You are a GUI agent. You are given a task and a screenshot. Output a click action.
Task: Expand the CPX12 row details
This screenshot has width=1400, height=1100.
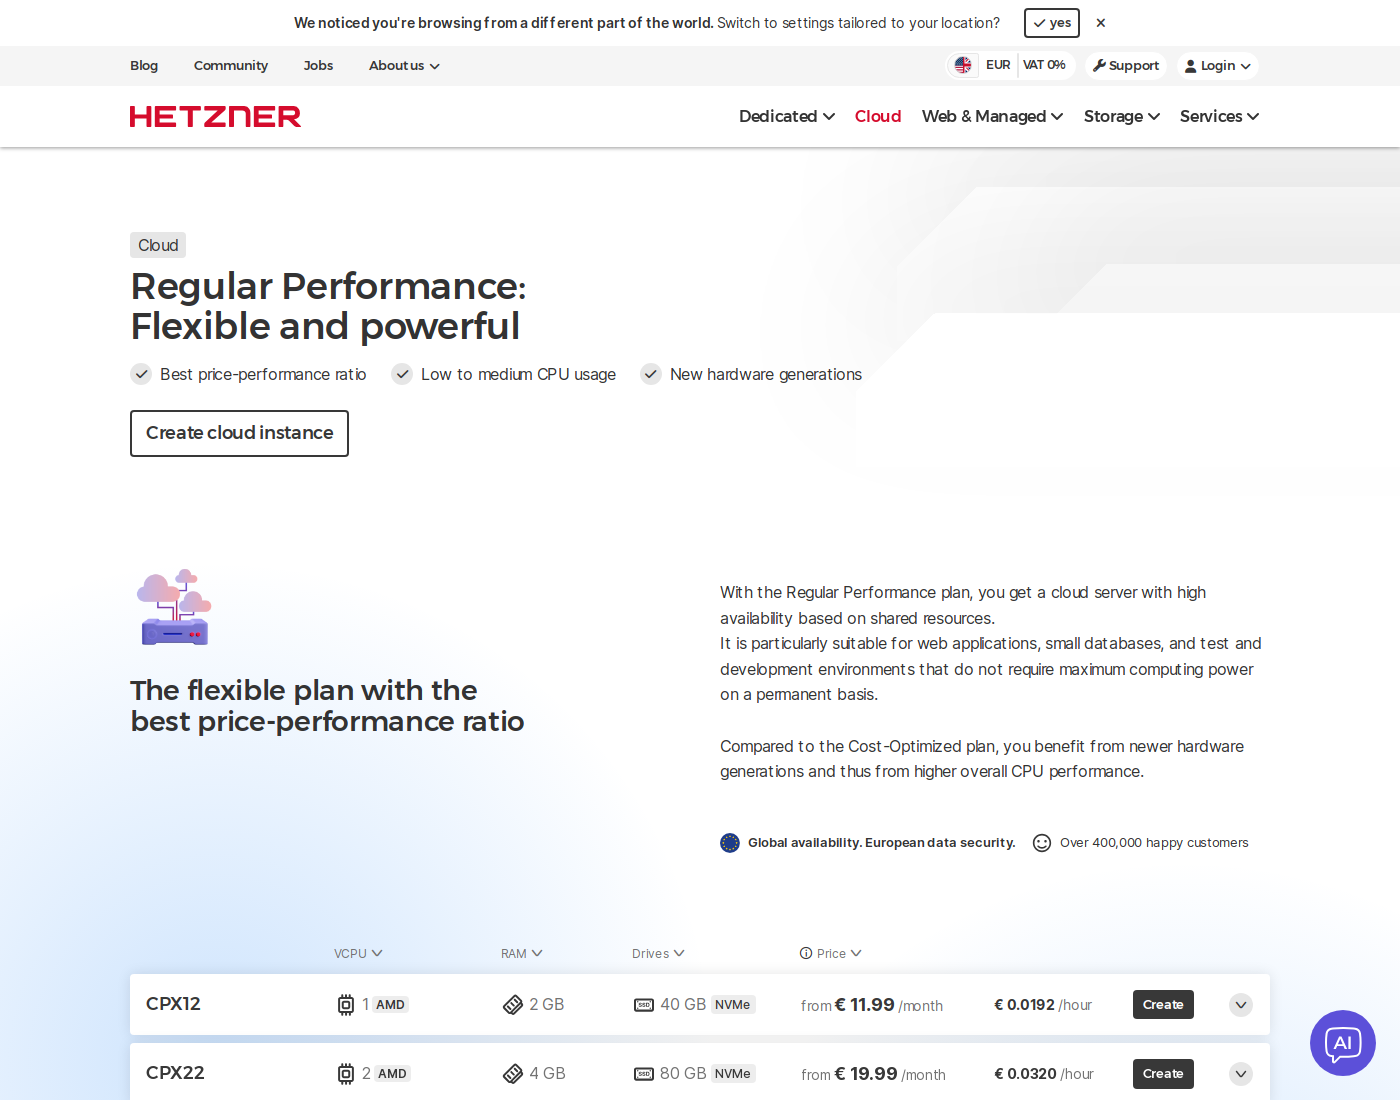coord(1241,1005)
